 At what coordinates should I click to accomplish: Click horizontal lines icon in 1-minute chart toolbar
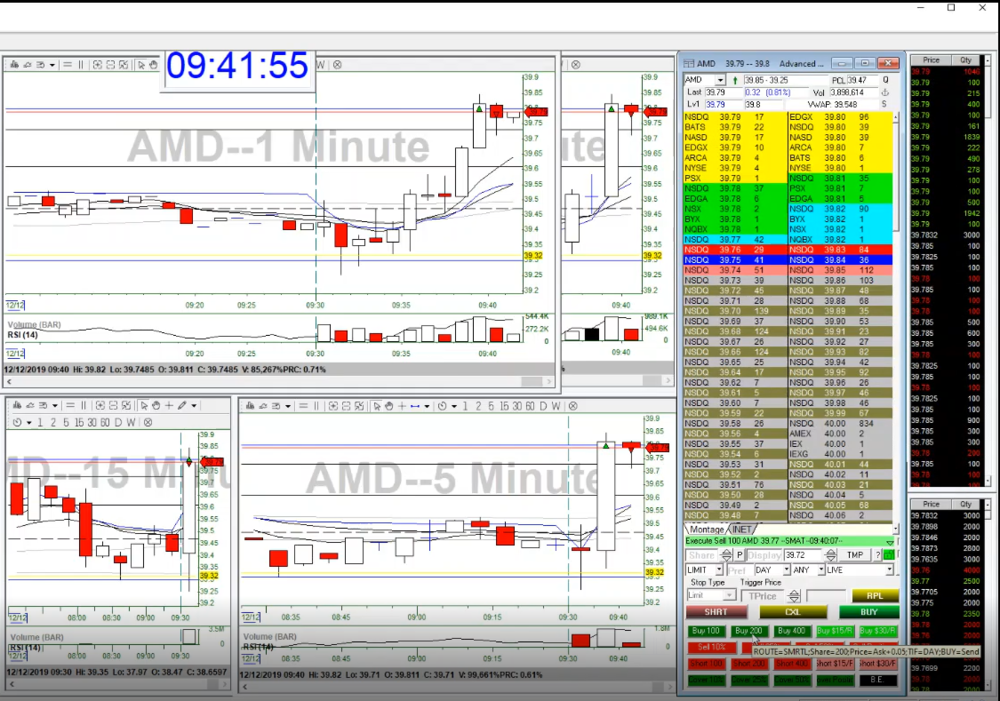pos(68,65)
